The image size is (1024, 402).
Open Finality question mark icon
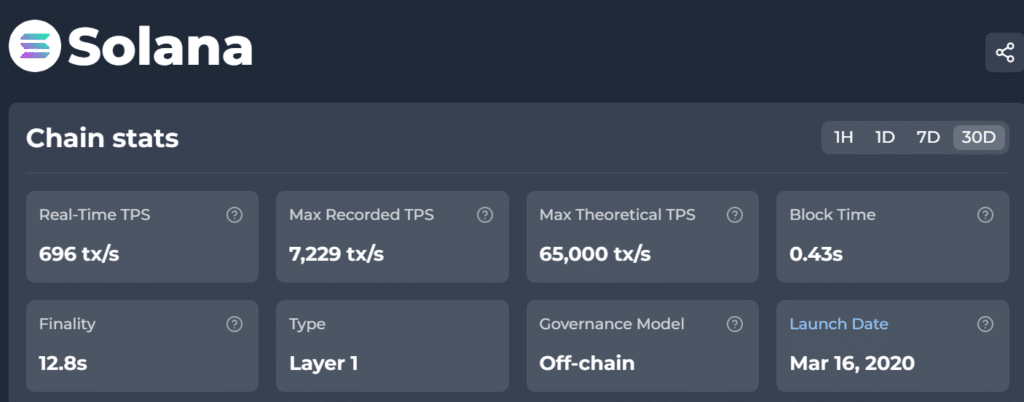235,324
